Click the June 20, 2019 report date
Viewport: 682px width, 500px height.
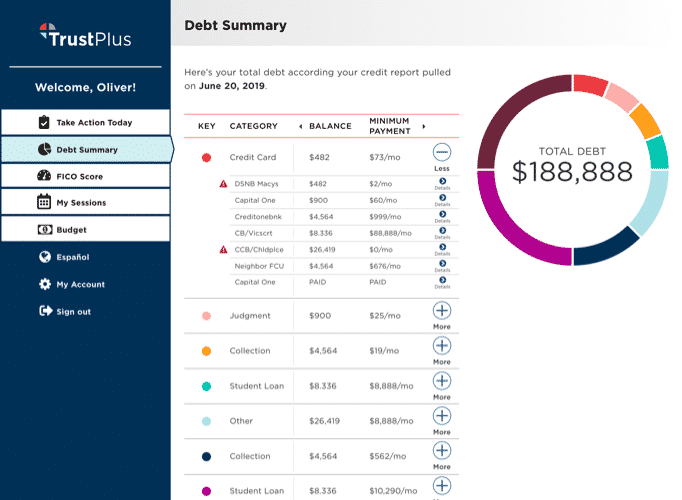[232, 86]
